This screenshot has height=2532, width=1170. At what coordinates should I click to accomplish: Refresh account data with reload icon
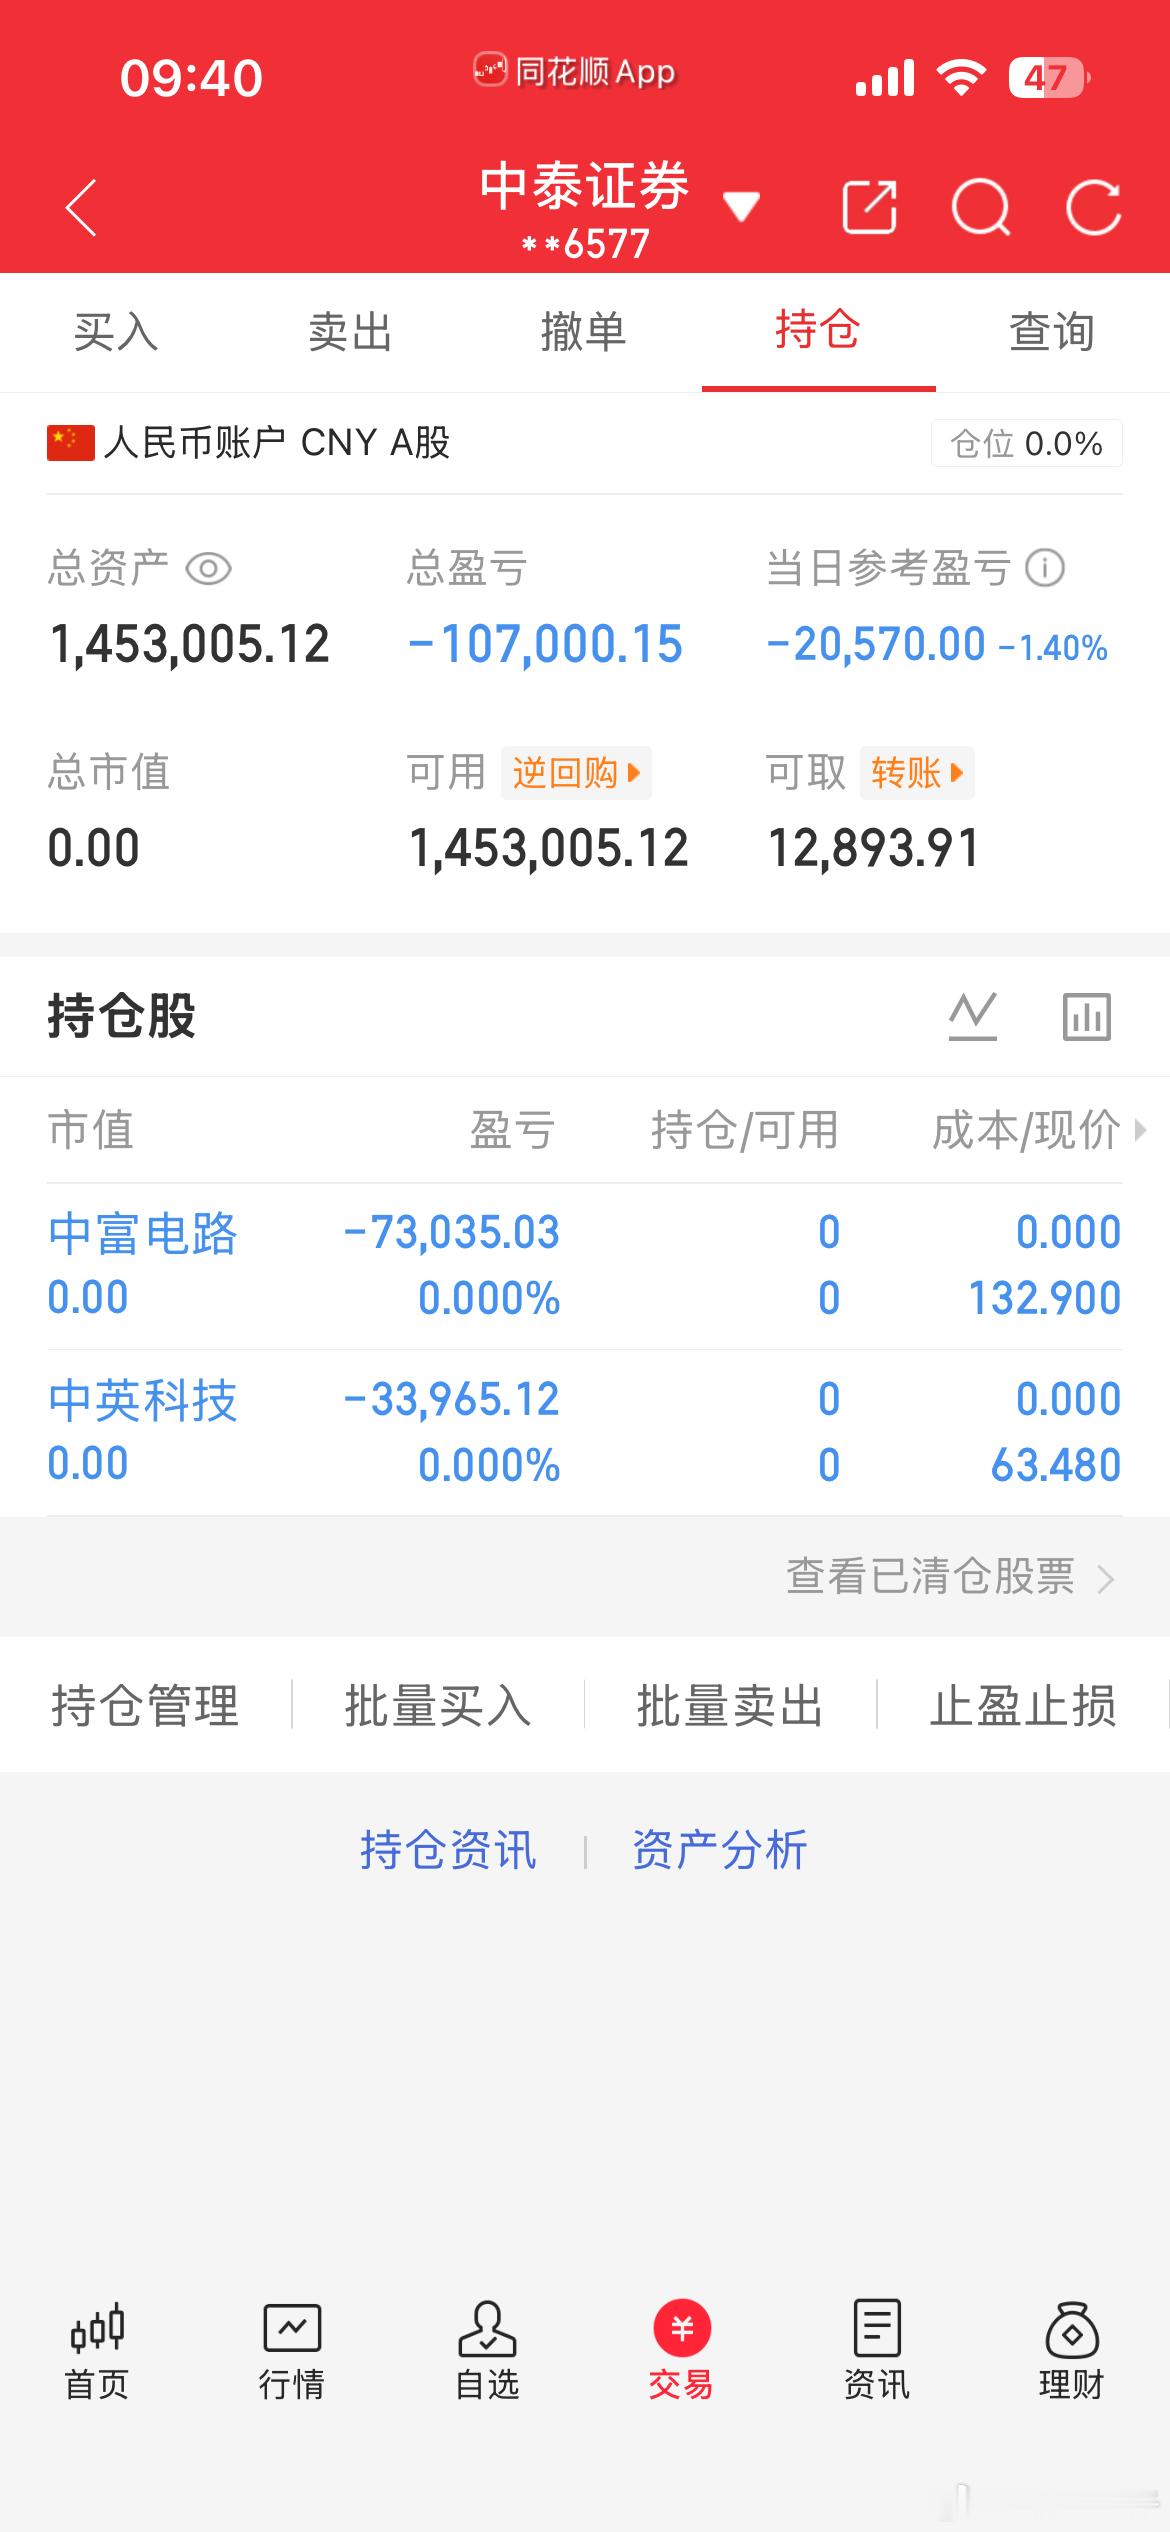point(1093,207)
